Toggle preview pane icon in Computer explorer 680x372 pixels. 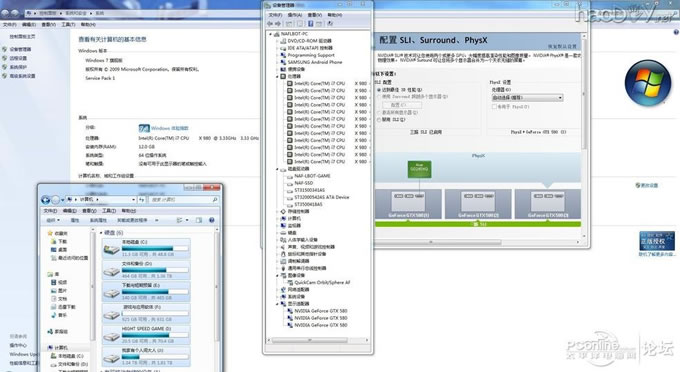click(x=199, y=220)
